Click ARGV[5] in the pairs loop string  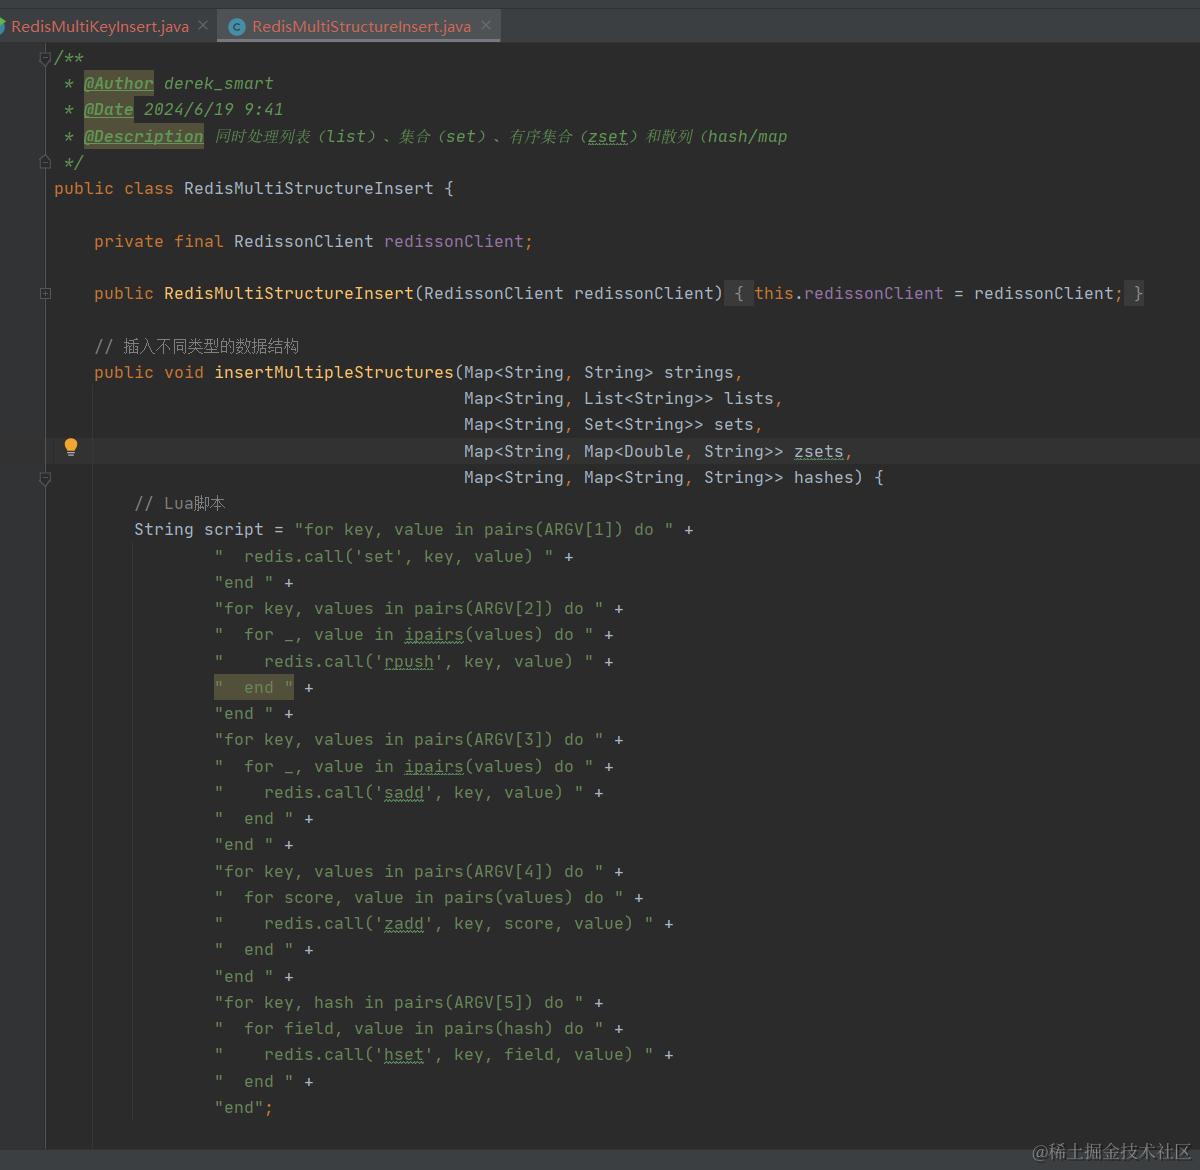[489, 1002]
